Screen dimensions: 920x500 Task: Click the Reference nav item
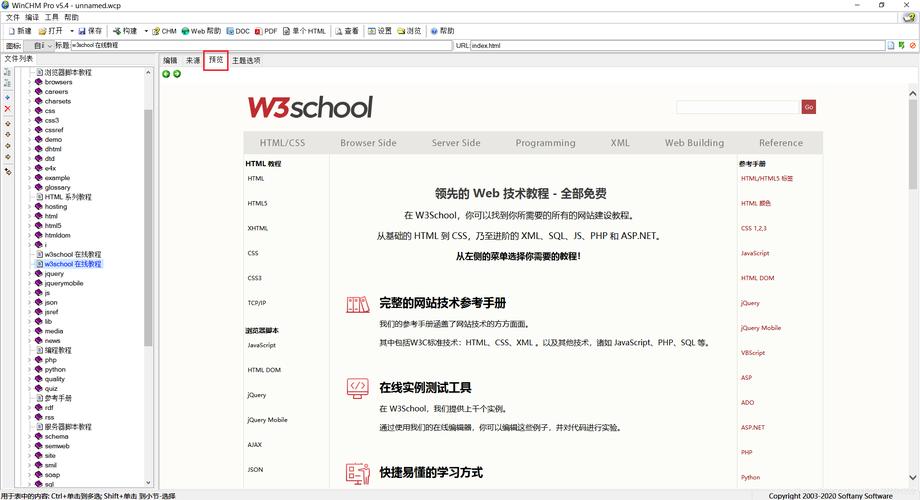tap(781, 143)
